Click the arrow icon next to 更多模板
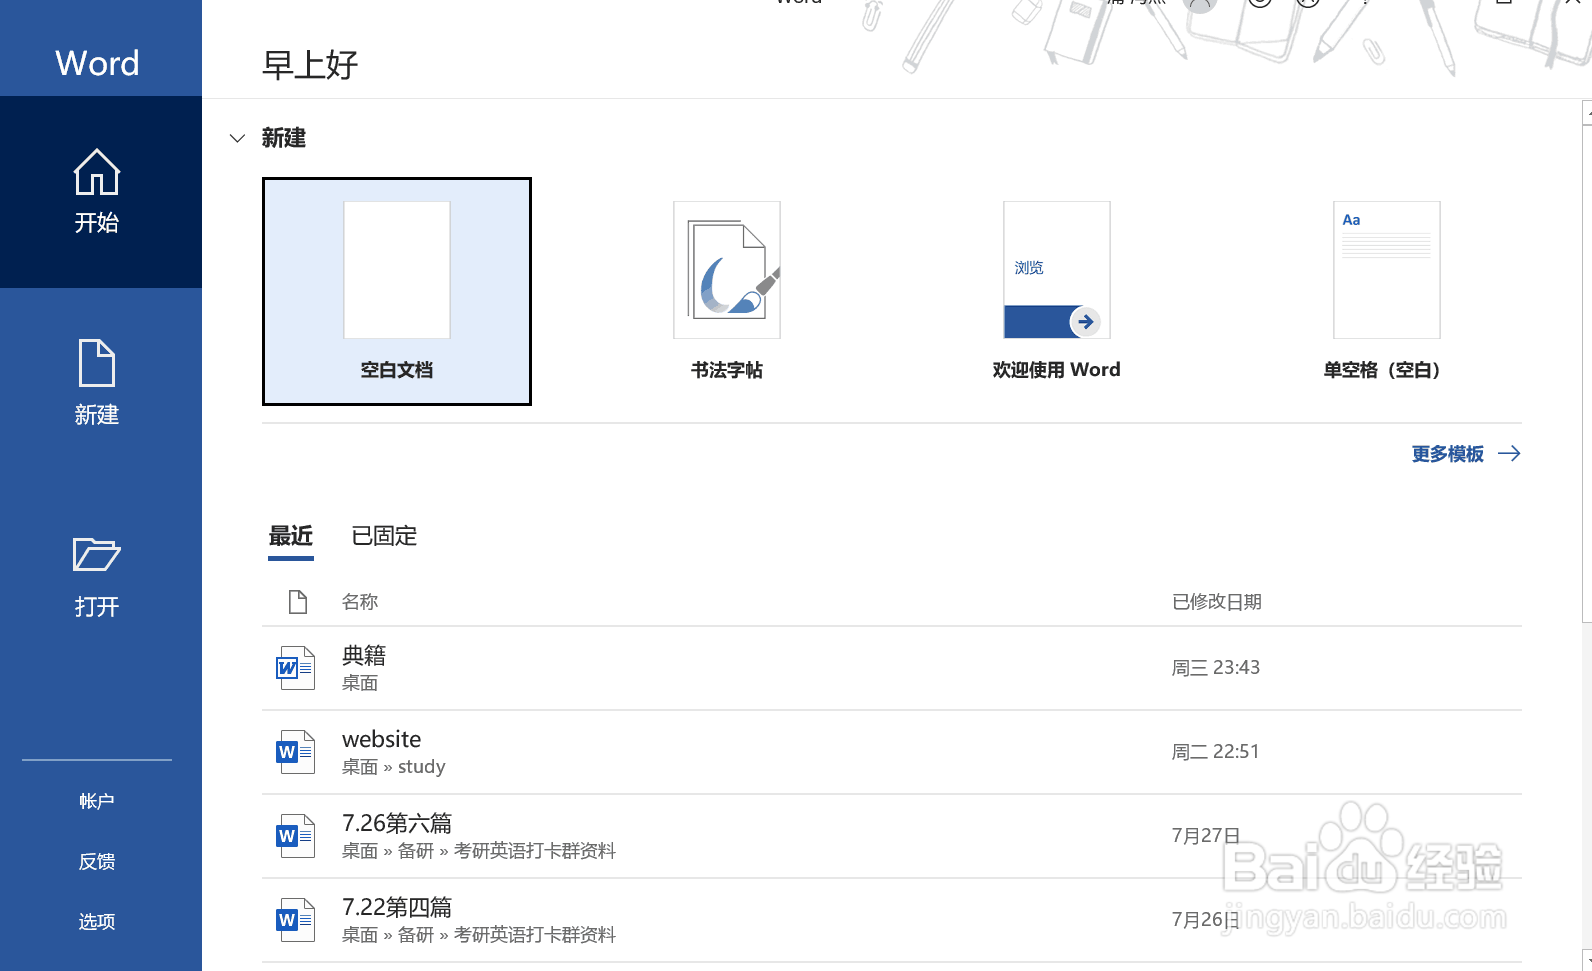The height and width of the screenshot is (971, 1592). coord(1509,454)
